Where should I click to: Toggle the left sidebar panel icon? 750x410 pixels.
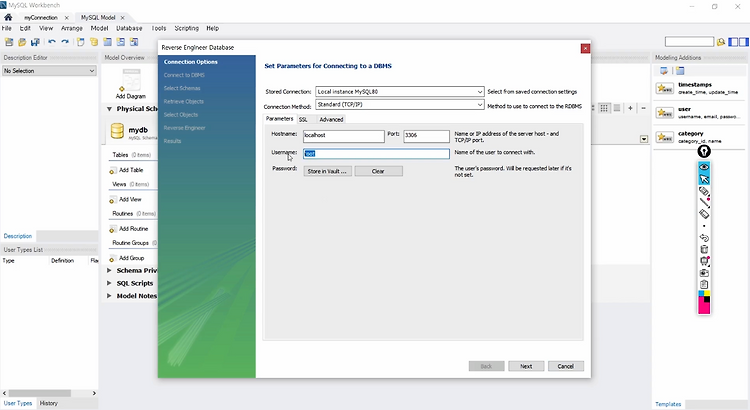(733, 42)
